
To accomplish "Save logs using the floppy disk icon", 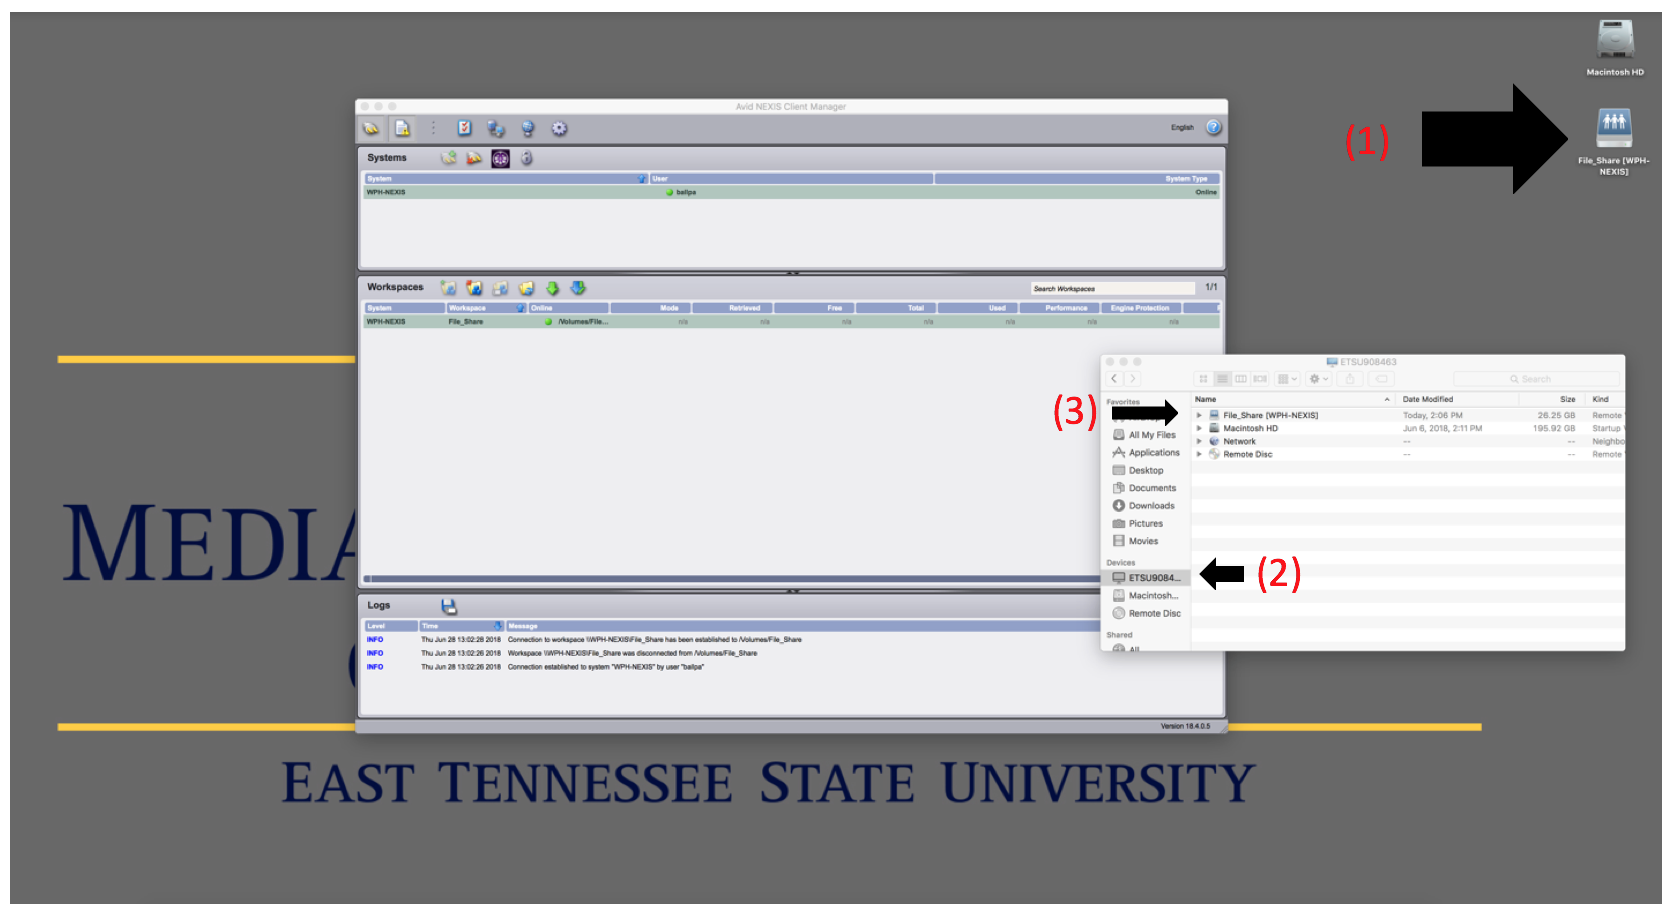I will pos(449,606).
